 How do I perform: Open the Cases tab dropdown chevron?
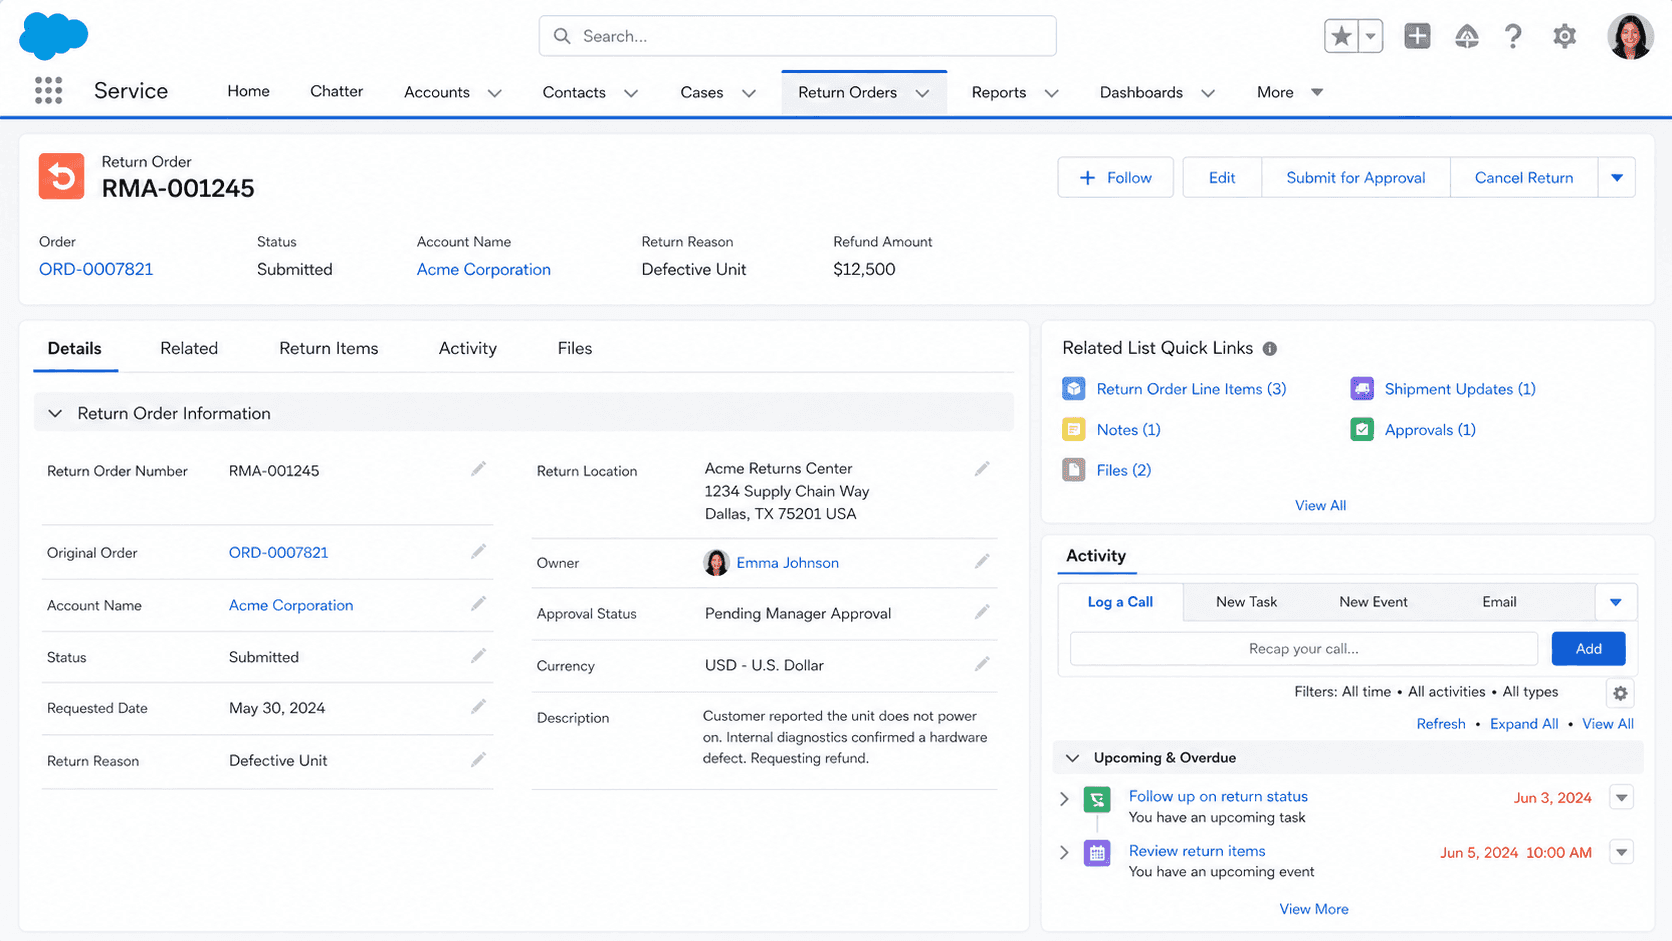pyautogui.click(x=749, y=93)
